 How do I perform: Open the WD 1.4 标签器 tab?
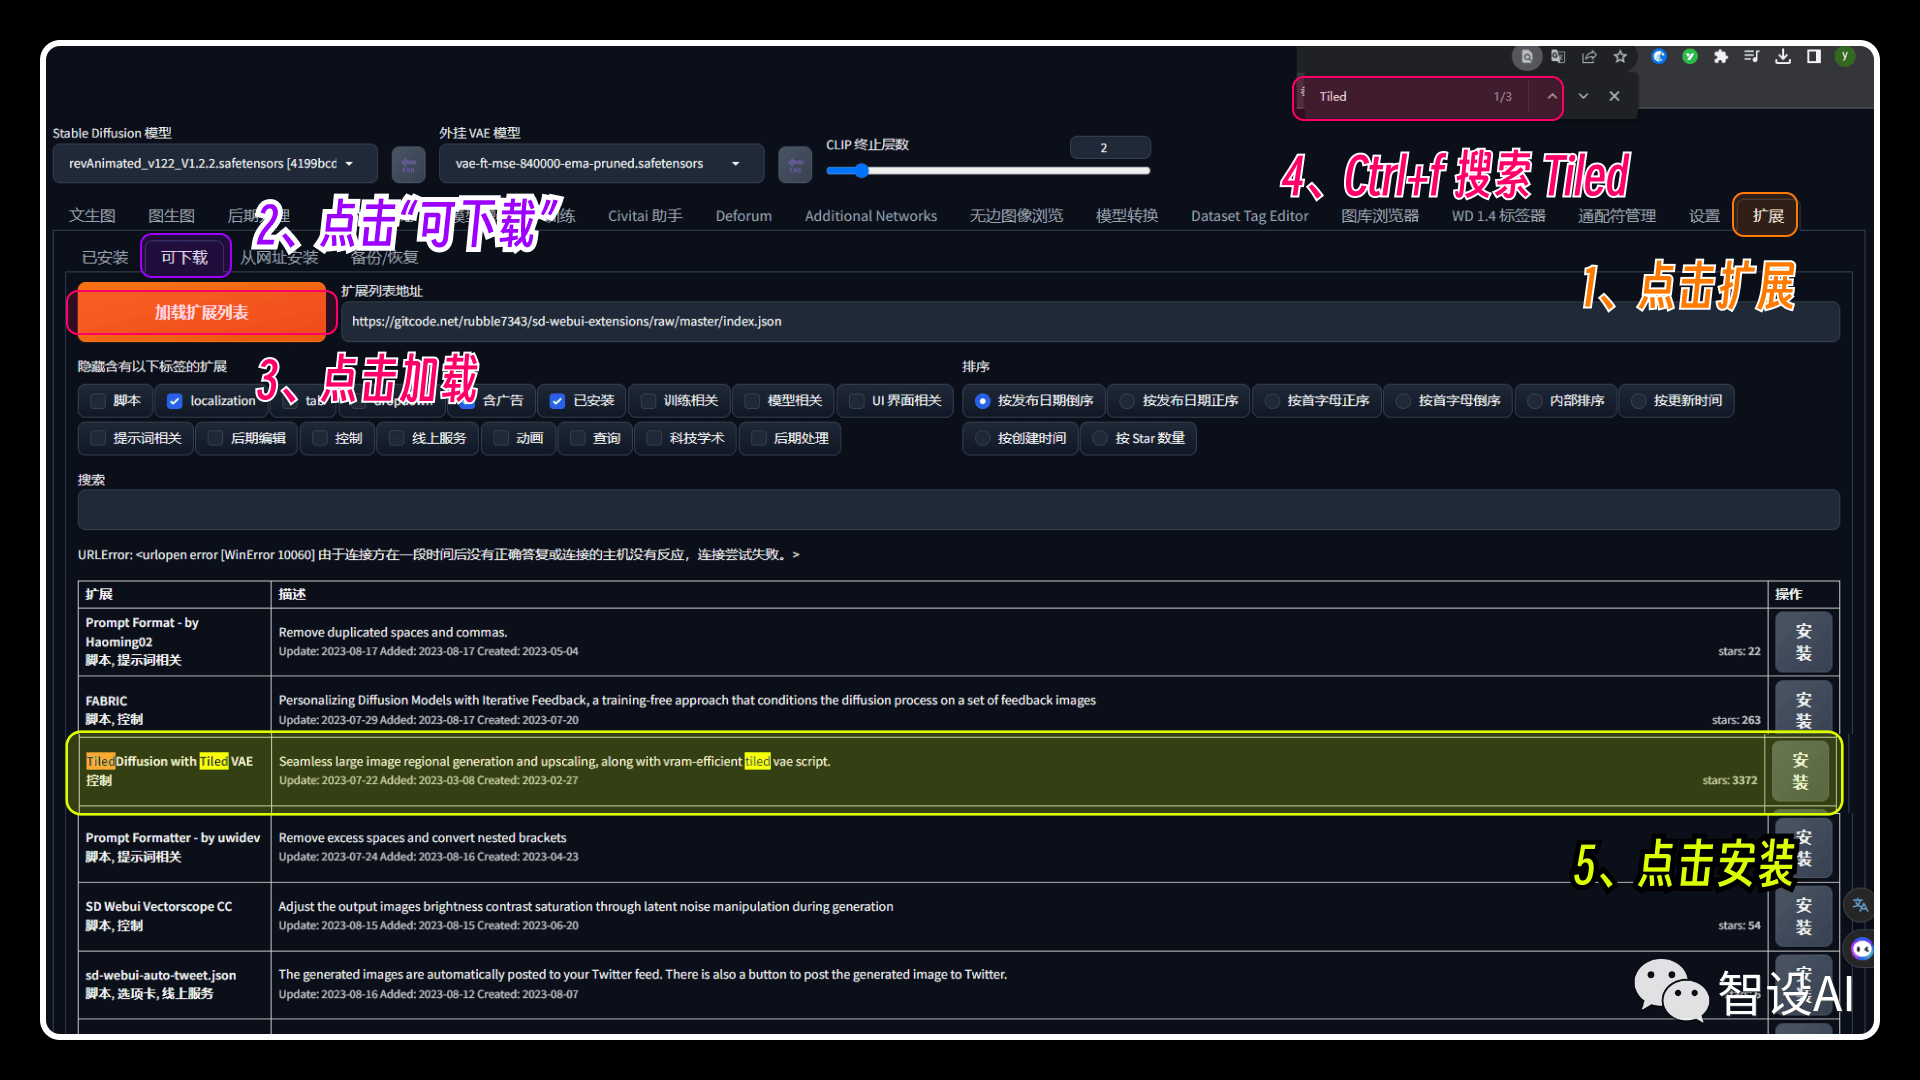[1498, 216]
